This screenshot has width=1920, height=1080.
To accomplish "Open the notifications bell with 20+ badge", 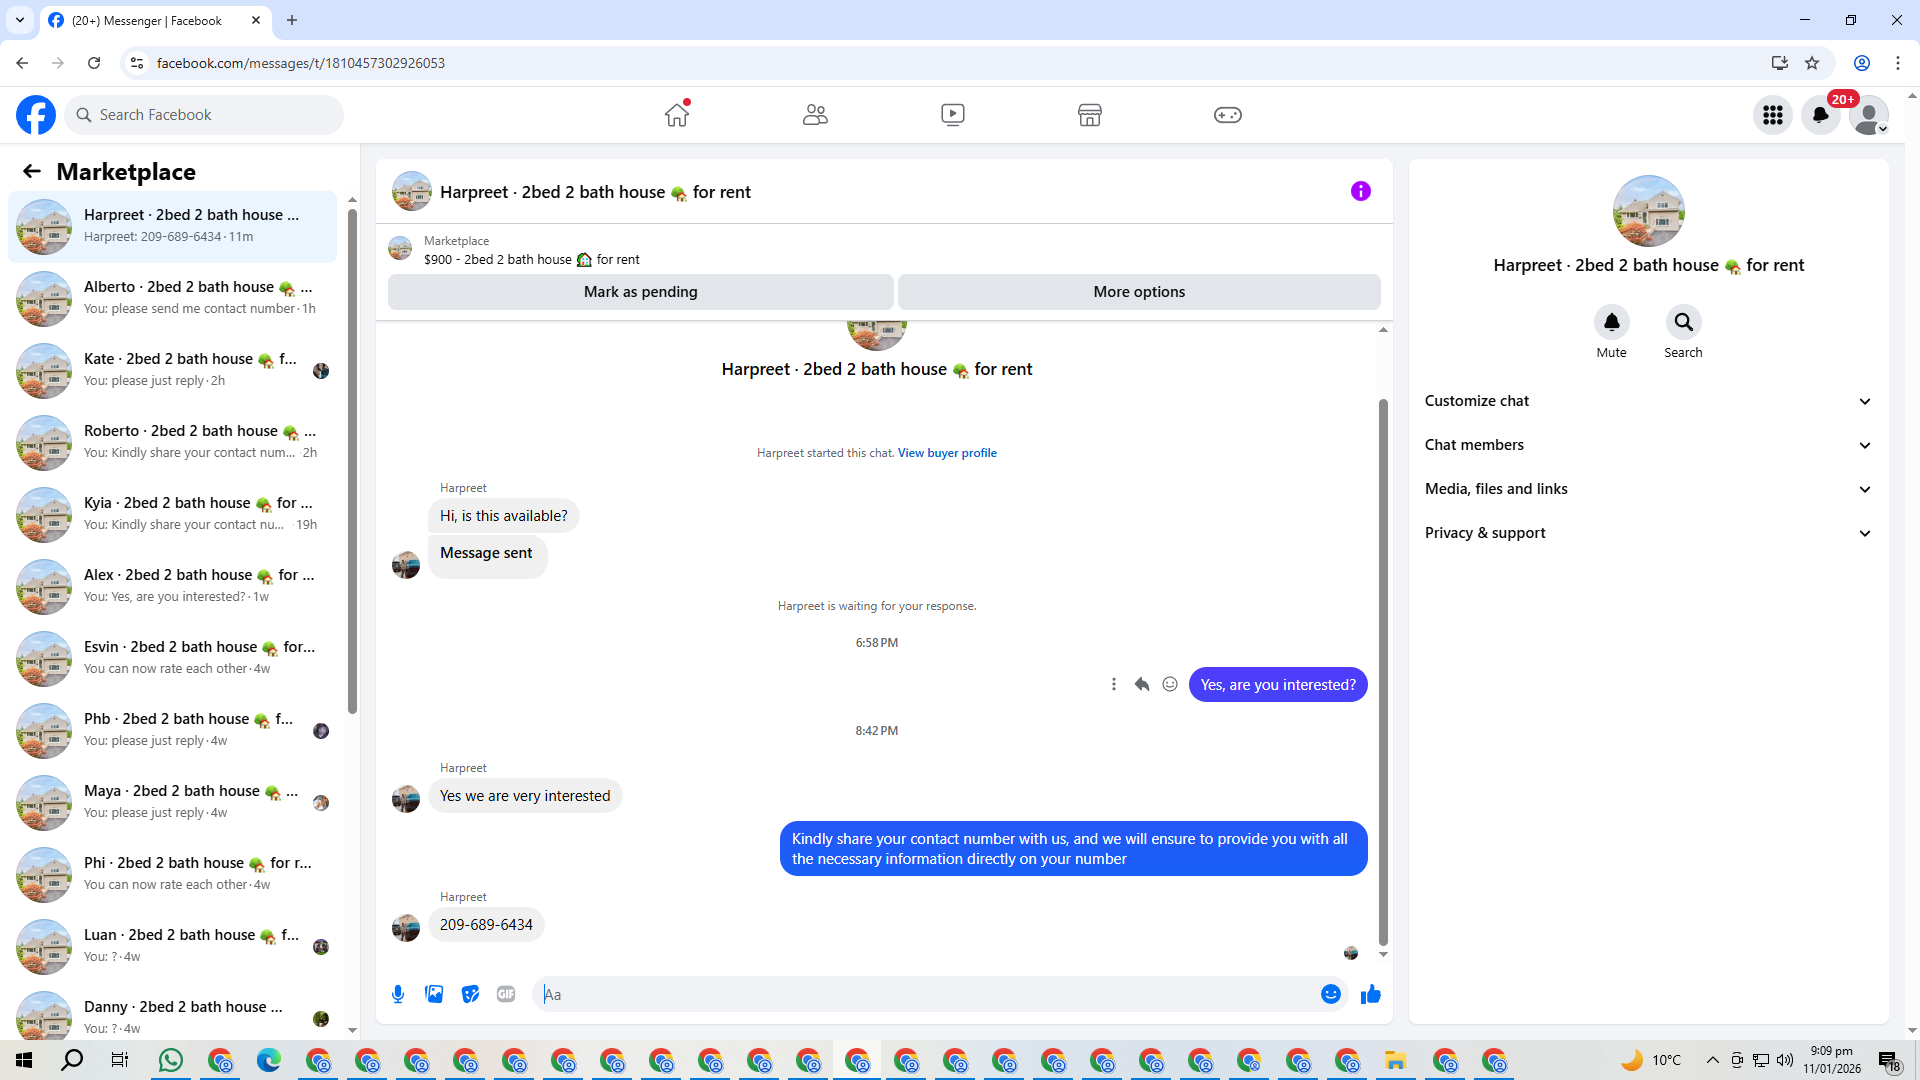I will 1821,115.
